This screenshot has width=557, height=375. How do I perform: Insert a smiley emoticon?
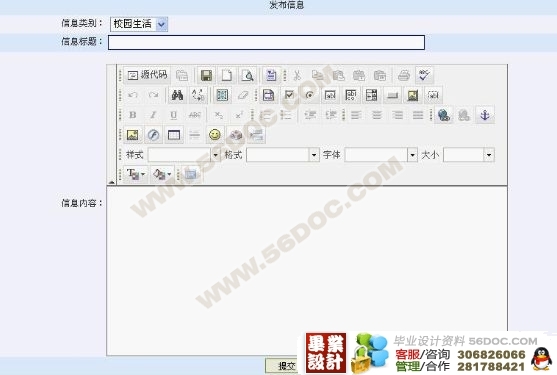[x=215, y=135]
